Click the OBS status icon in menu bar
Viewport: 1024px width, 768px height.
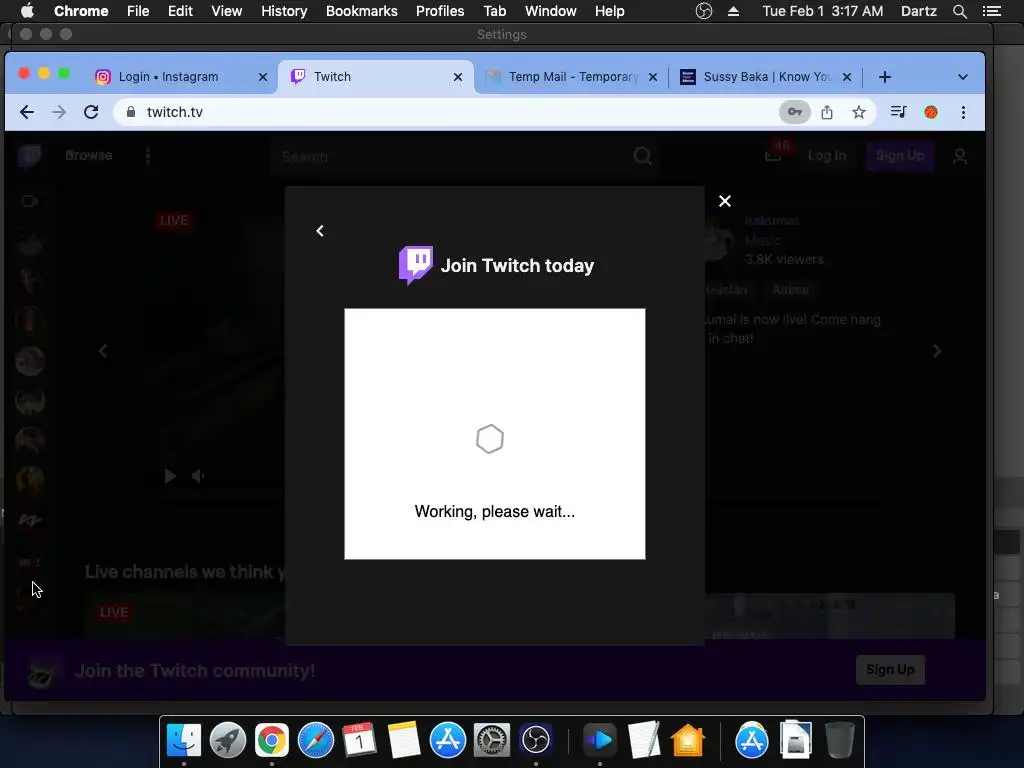tap(703, 11)
